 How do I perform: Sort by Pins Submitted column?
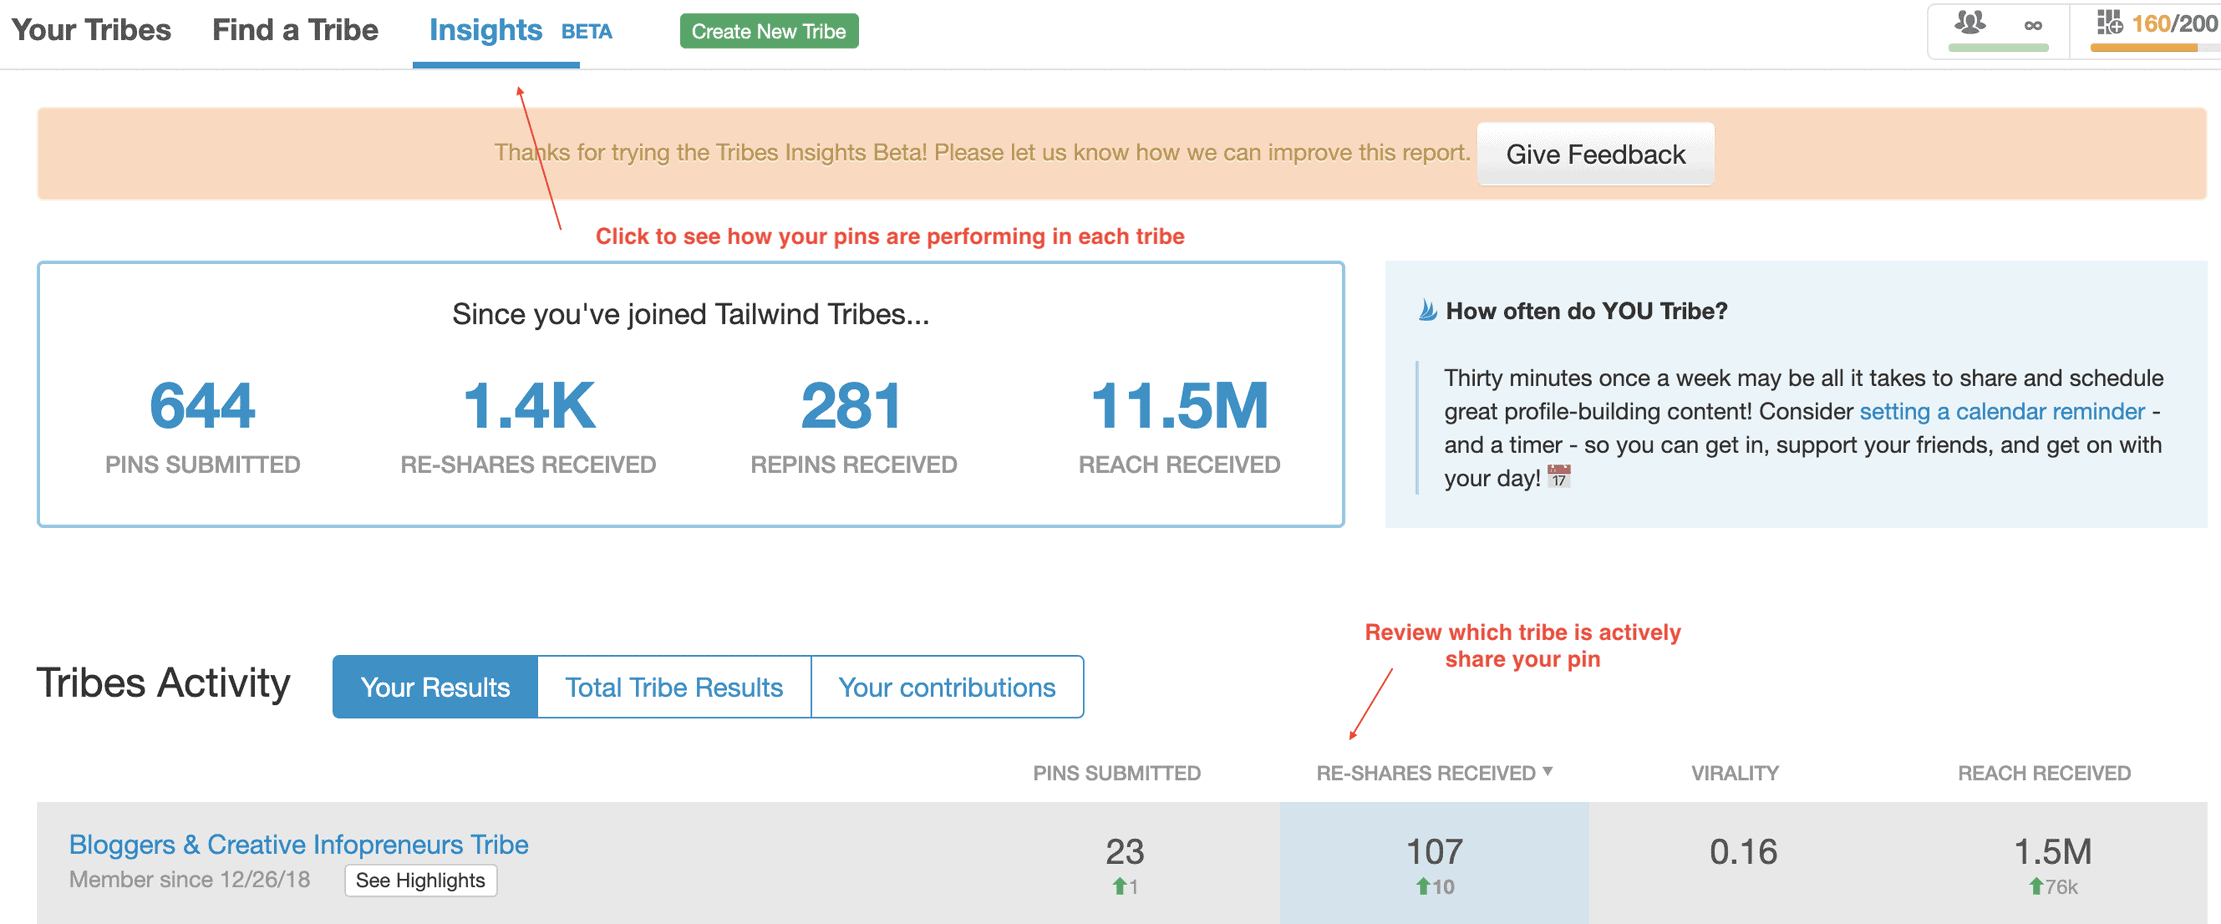(1117, 773)
